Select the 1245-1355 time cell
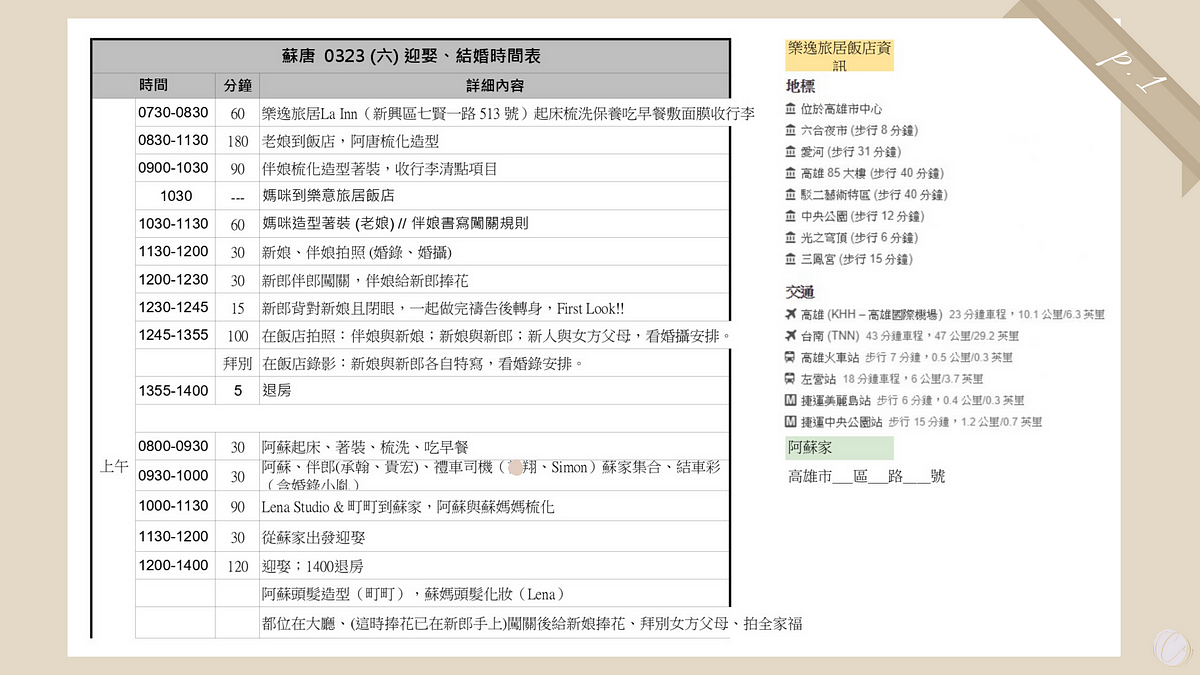Screen dimensions: 1200x675 click(175, 335)
